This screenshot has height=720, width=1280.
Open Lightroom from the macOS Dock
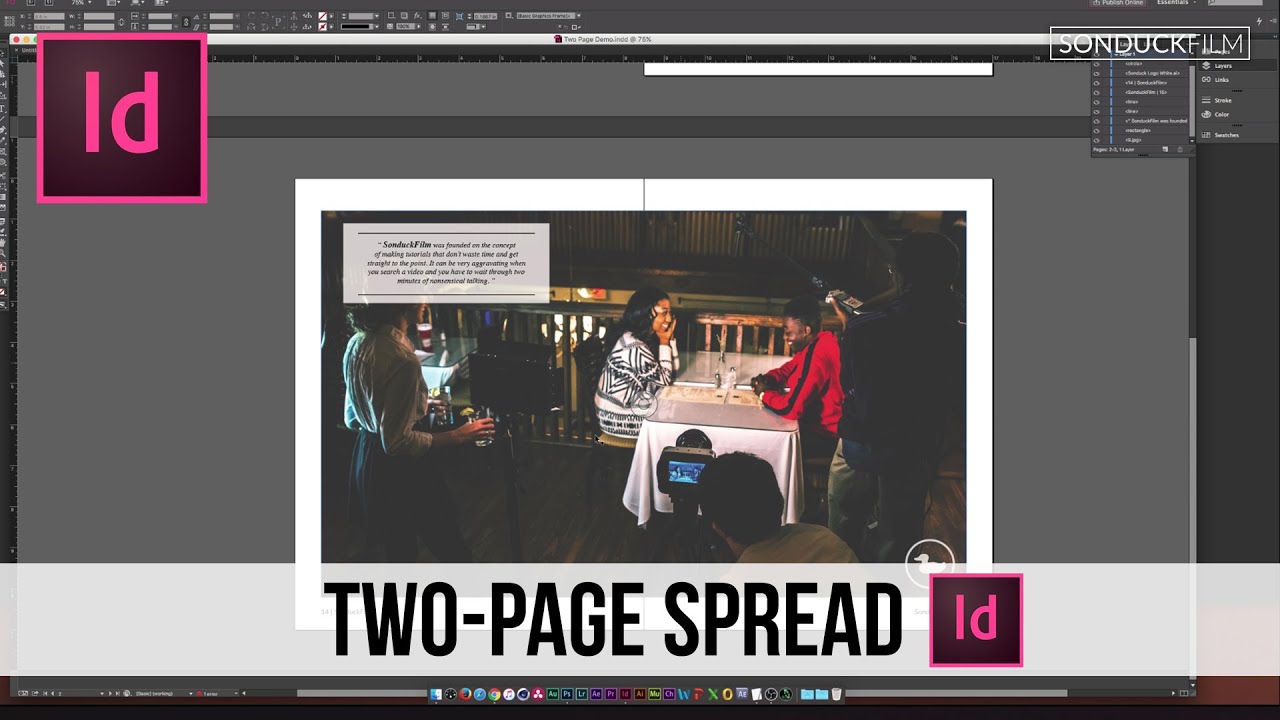click(582, 694)
